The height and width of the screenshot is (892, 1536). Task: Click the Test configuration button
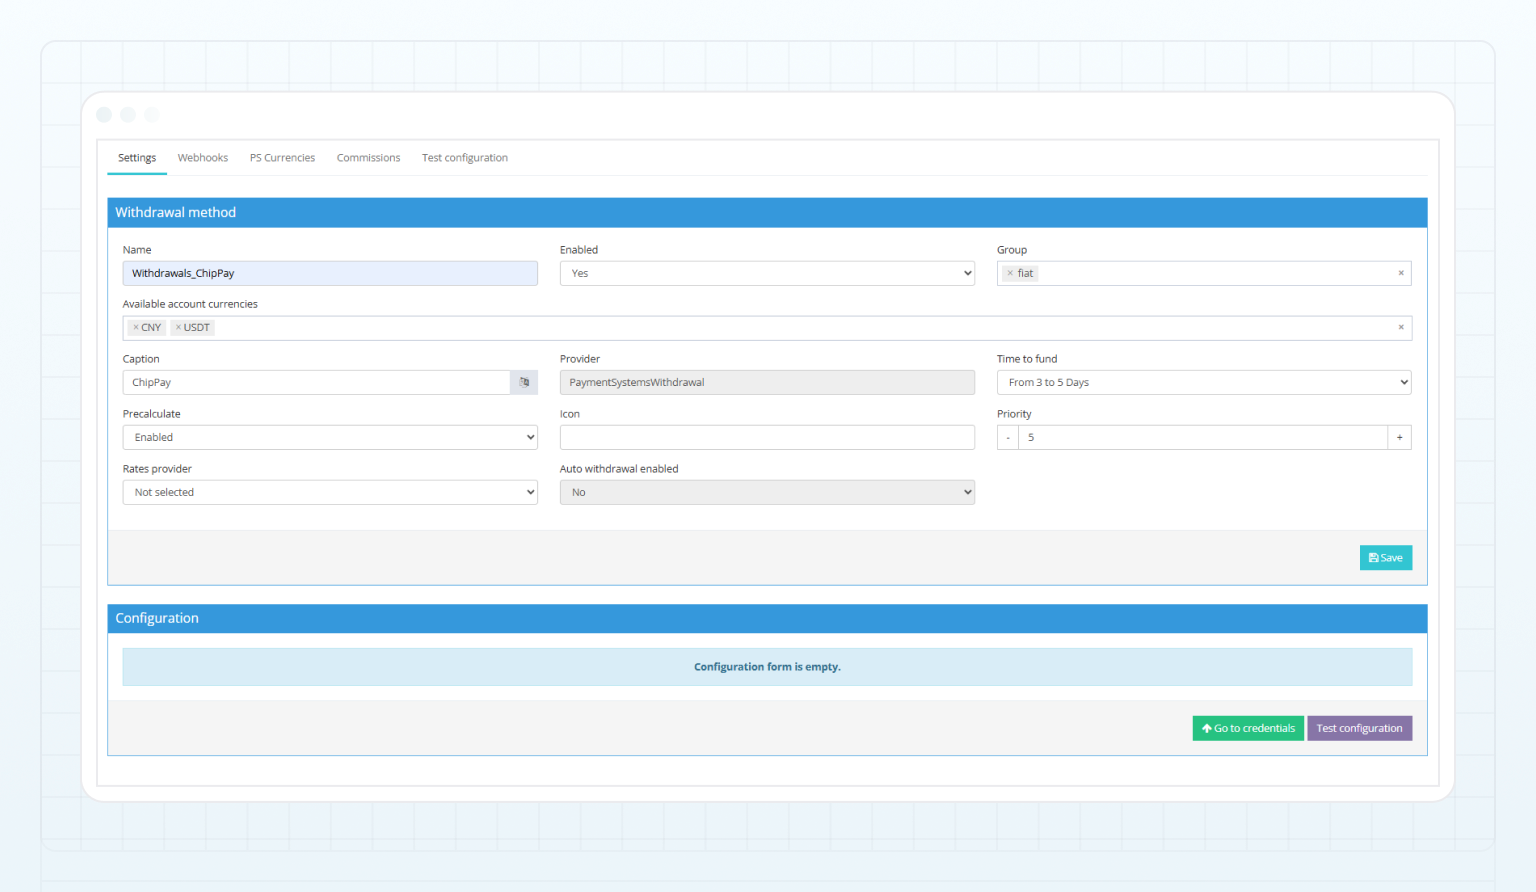(x=1360, y=728)
